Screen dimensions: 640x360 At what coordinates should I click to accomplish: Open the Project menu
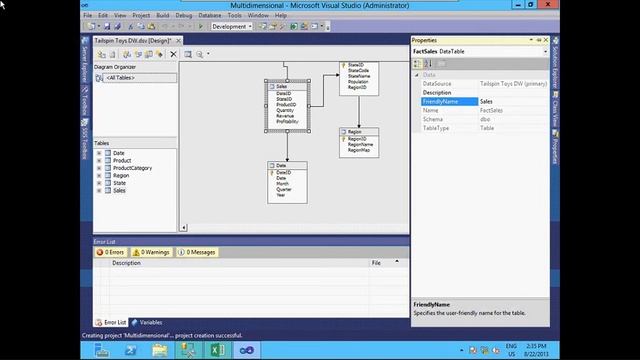141,16
